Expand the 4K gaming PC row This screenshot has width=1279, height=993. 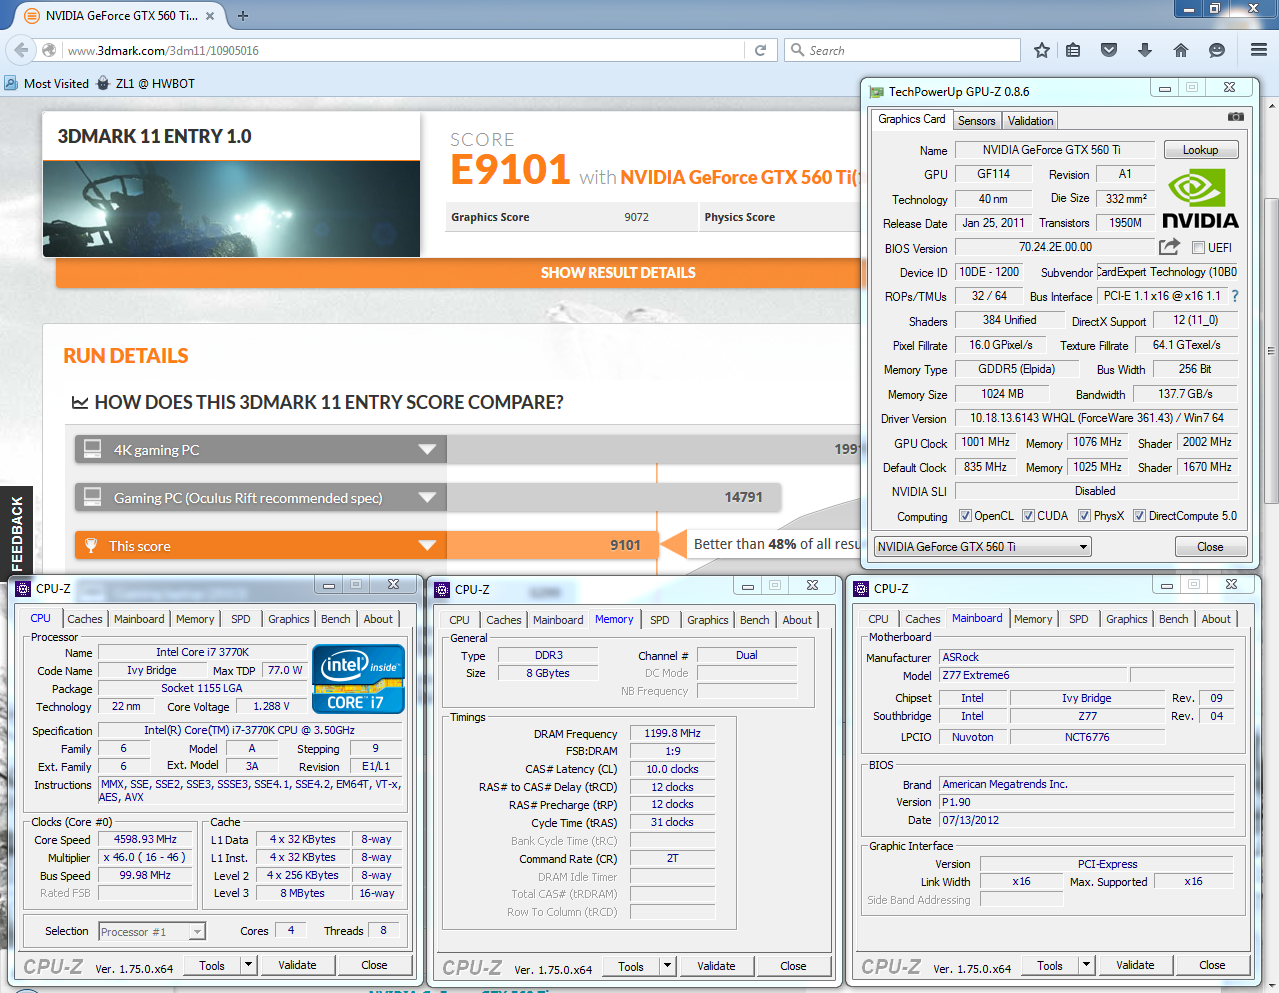(427, 449)
